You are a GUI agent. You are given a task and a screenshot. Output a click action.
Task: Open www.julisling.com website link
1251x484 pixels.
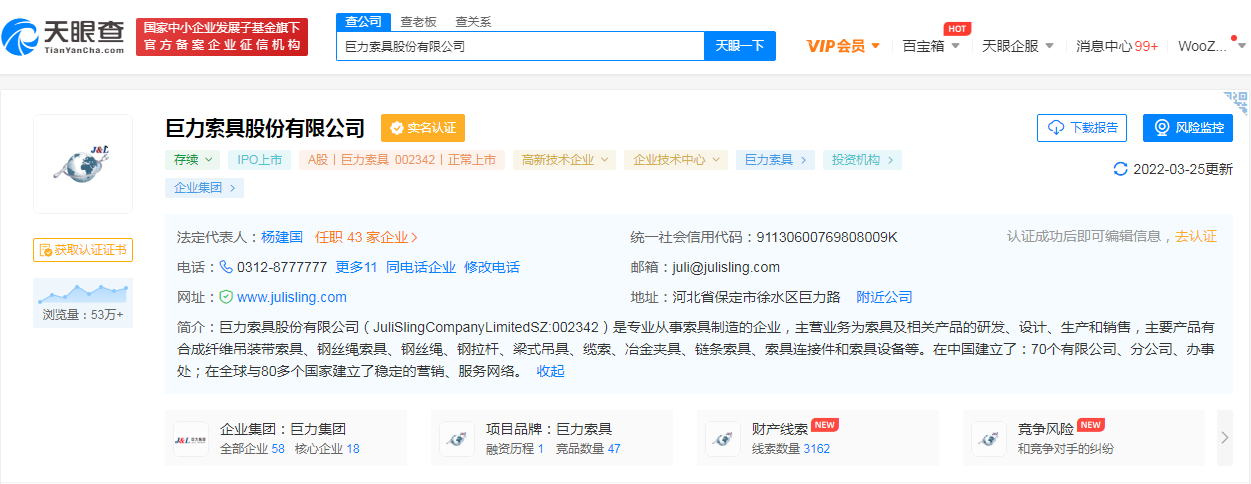(292, 297)
